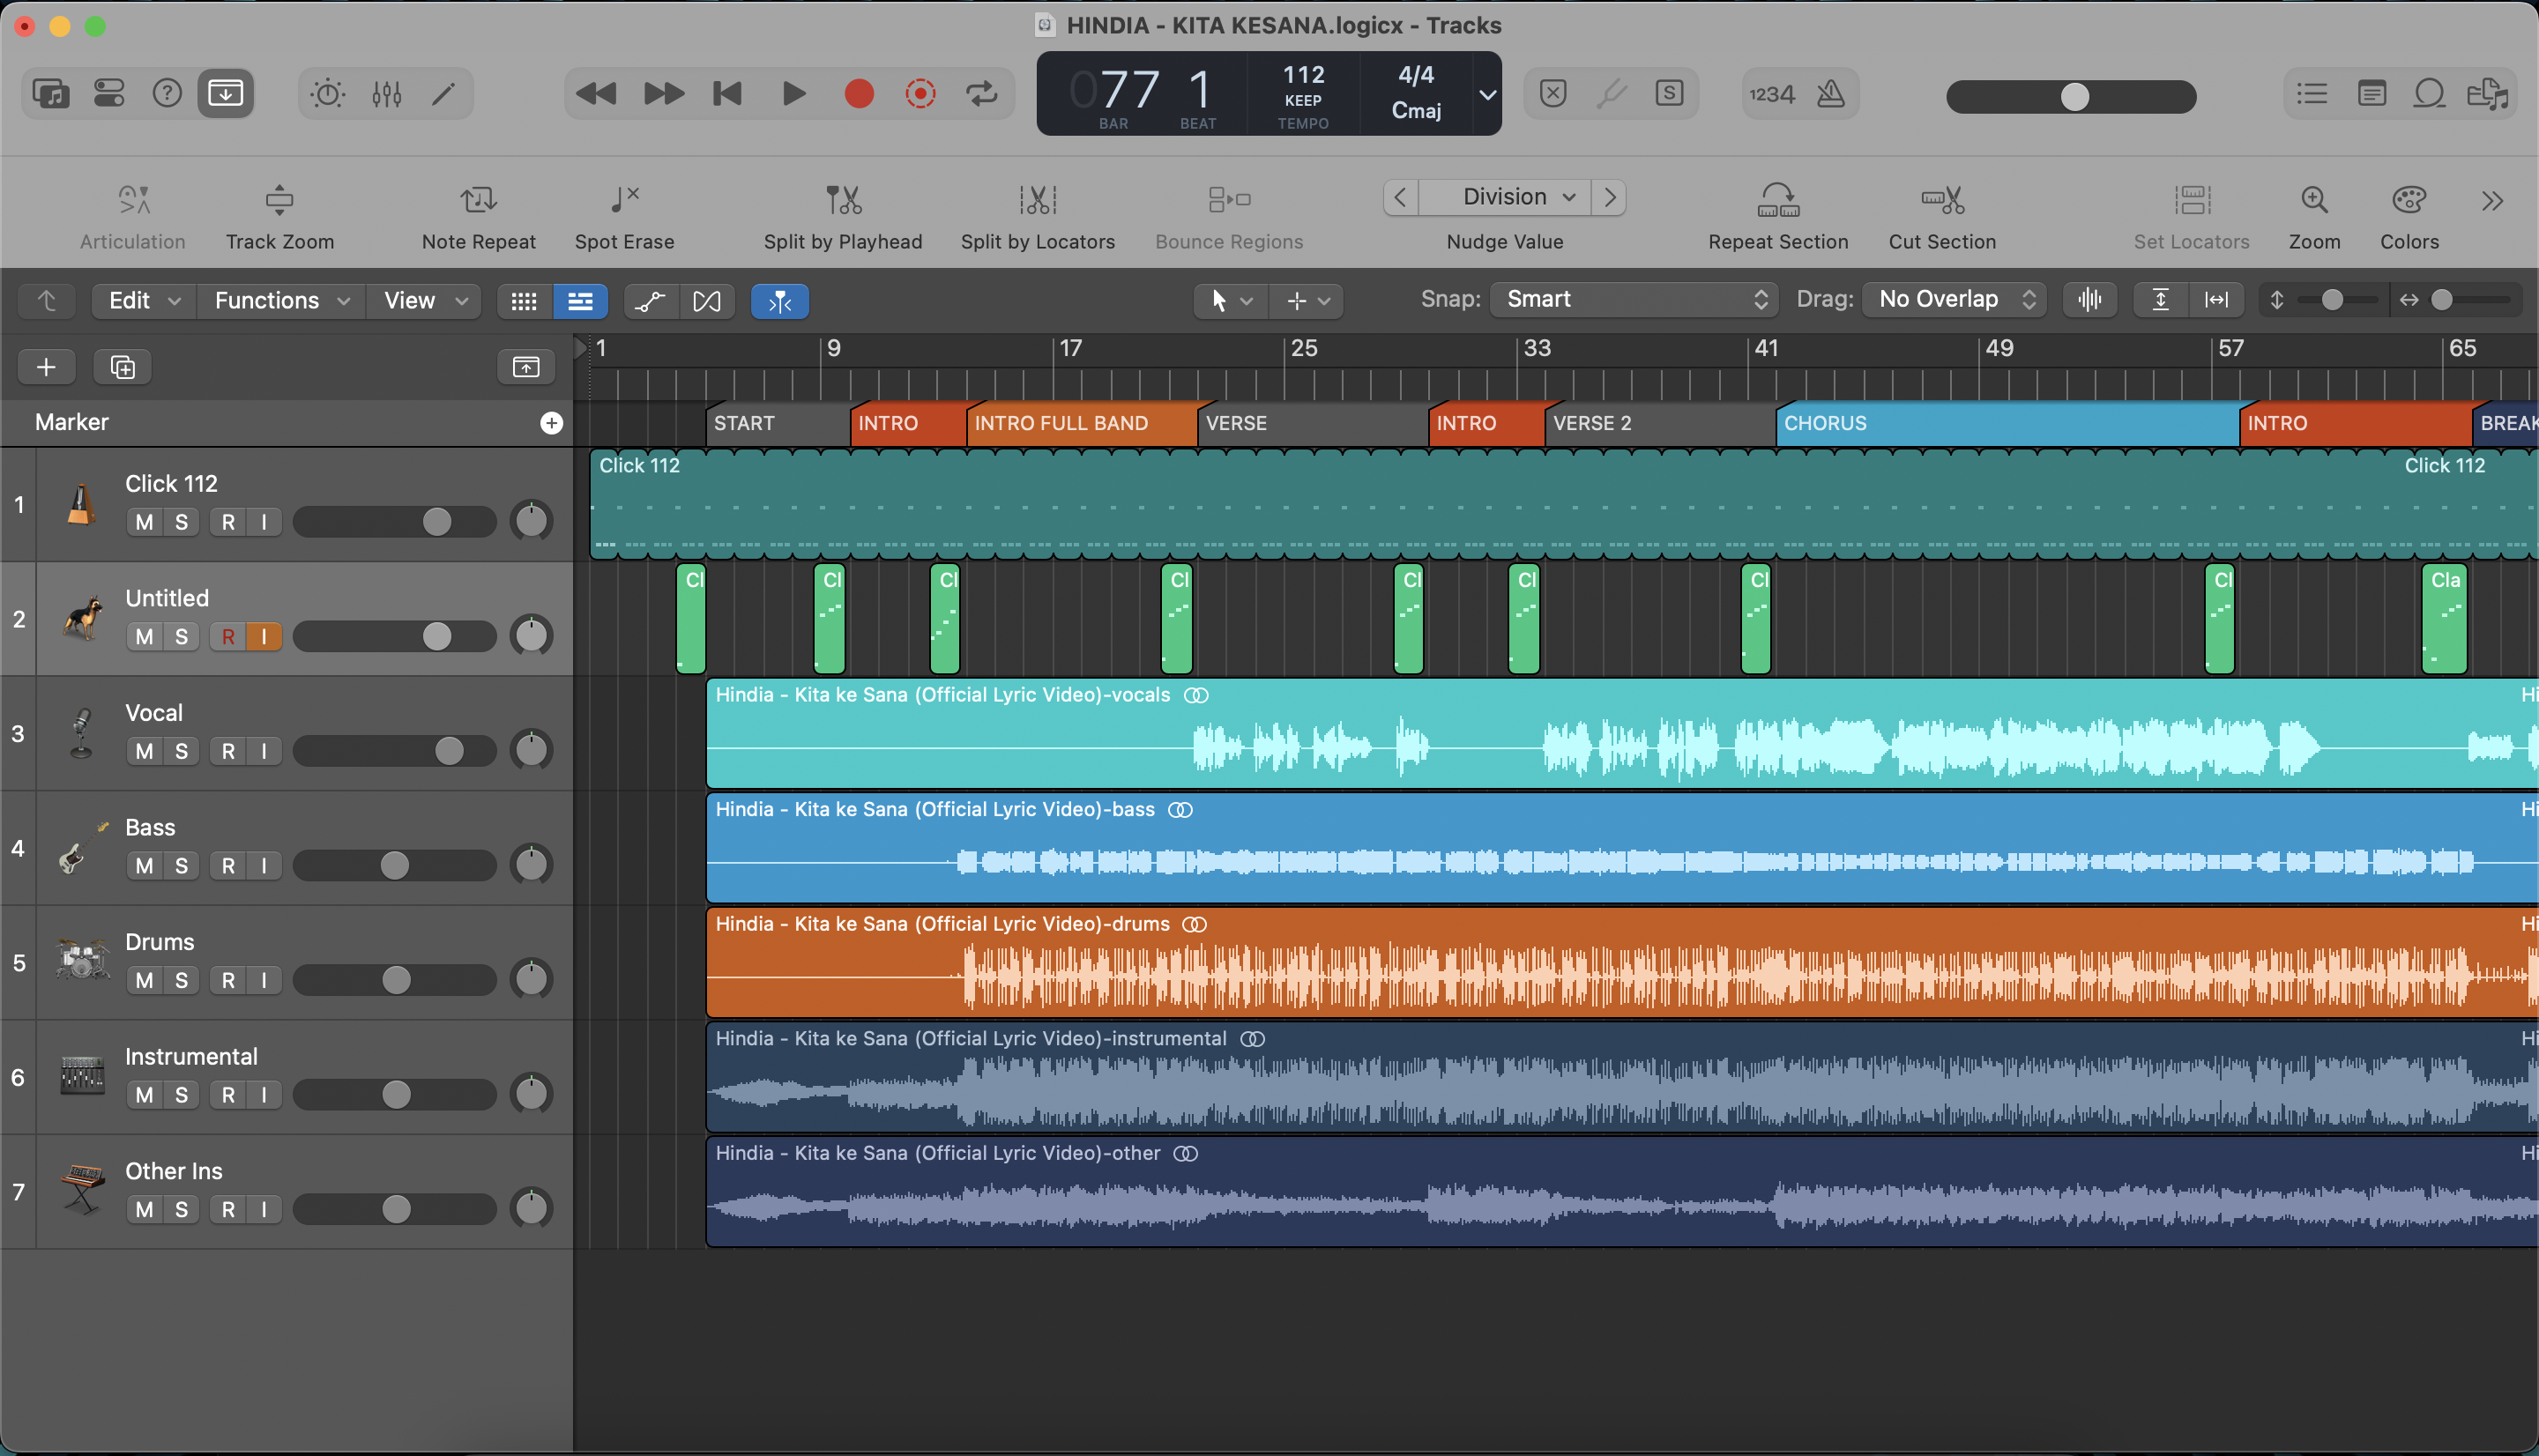2539x1456 pixels.
Task: Select the CHORUS marker
Action: 2007,423
